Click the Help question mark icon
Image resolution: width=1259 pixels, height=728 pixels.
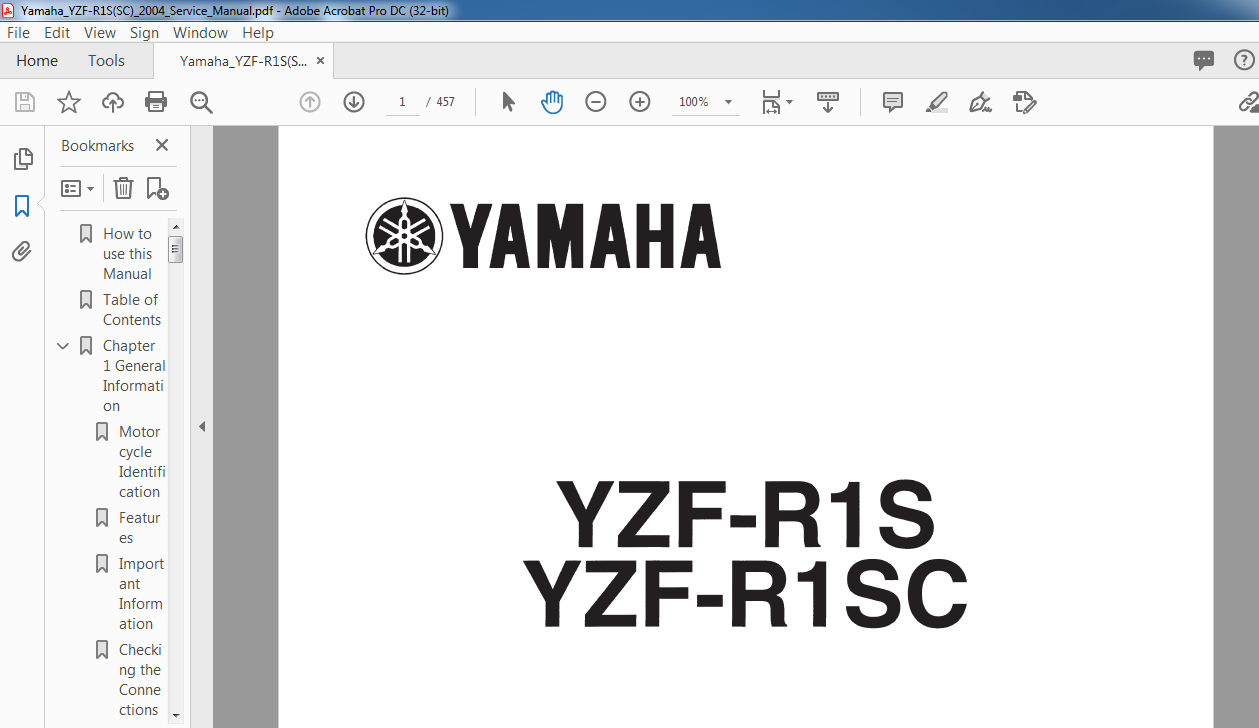click(x=1243, y=61)
